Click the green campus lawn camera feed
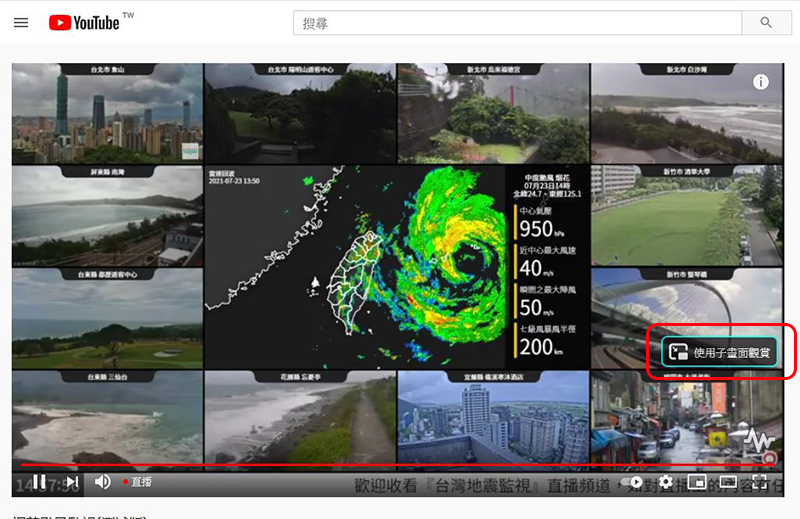This screenshot has width=800, height=519. 686,215
